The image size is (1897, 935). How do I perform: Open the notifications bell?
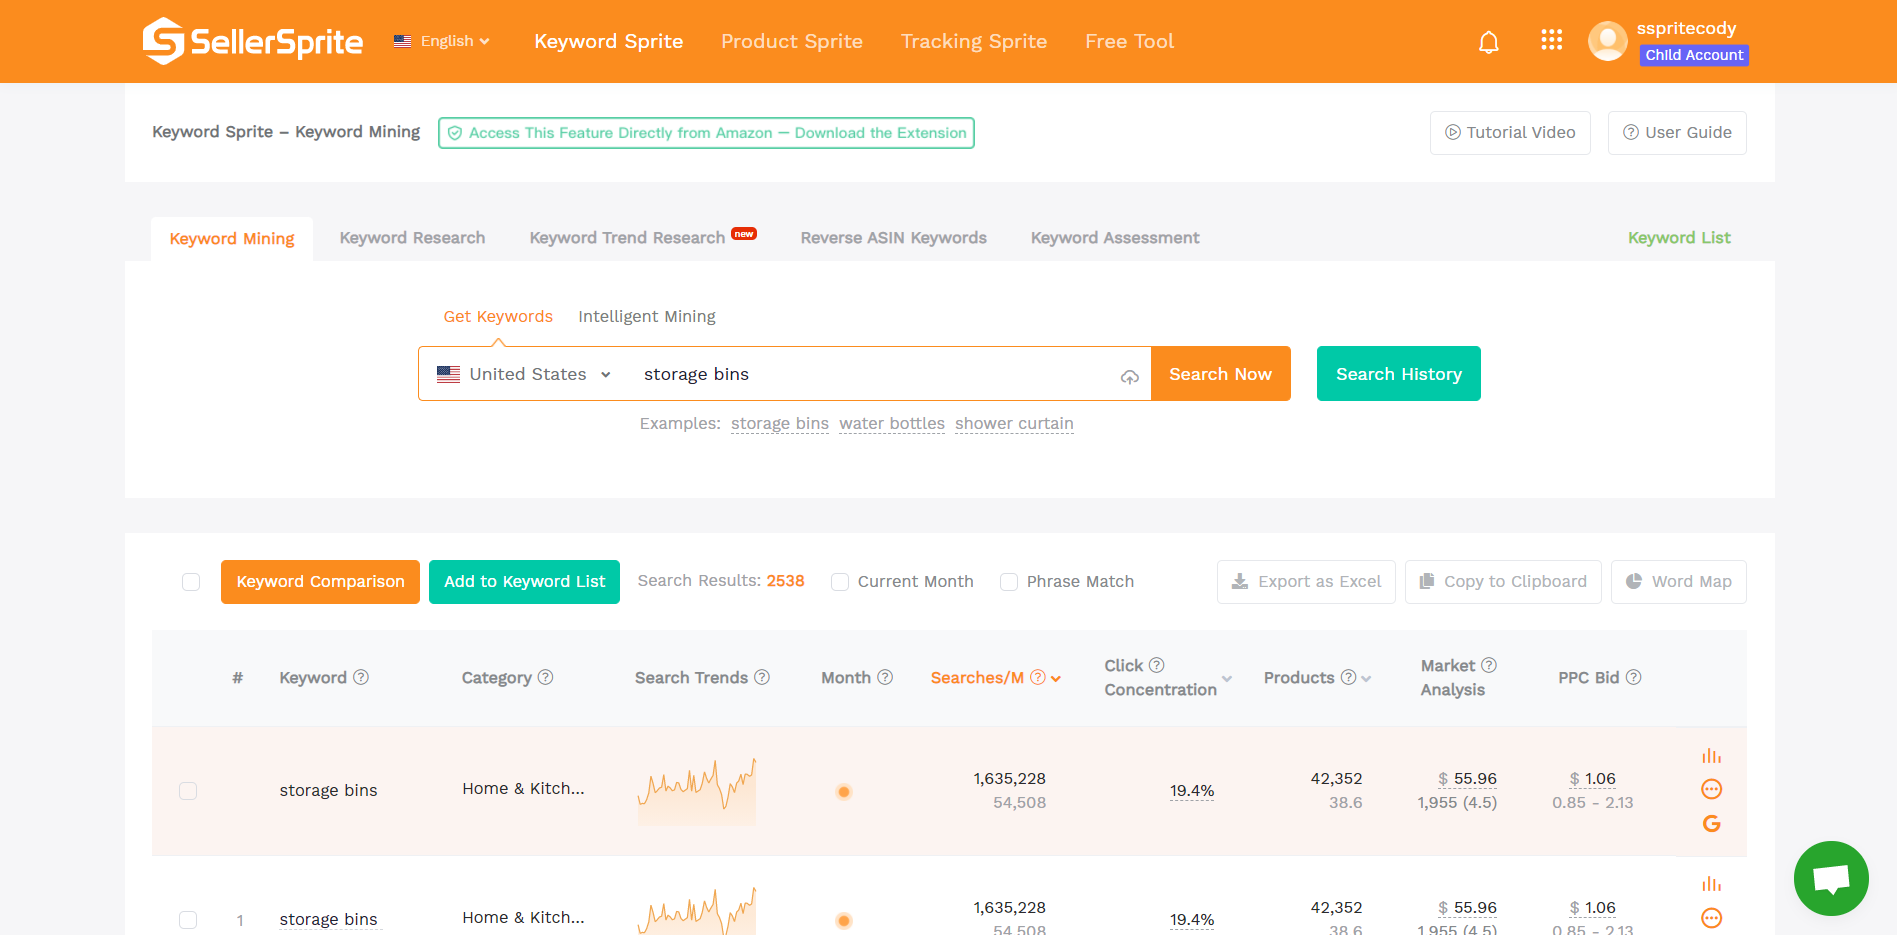(1489, 42)
